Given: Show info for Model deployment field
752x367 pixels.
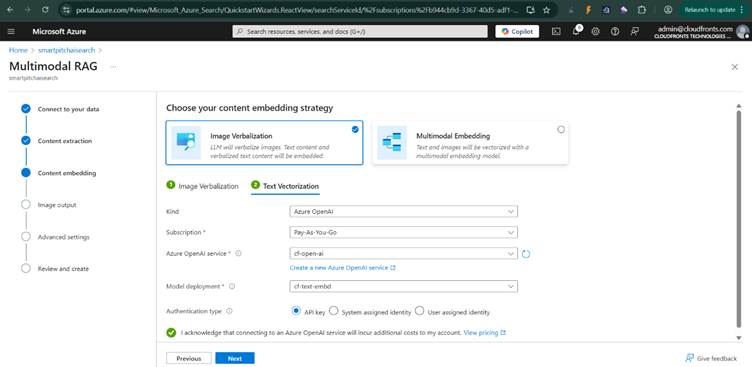Looking at the screenshot, I should [232, 286].
